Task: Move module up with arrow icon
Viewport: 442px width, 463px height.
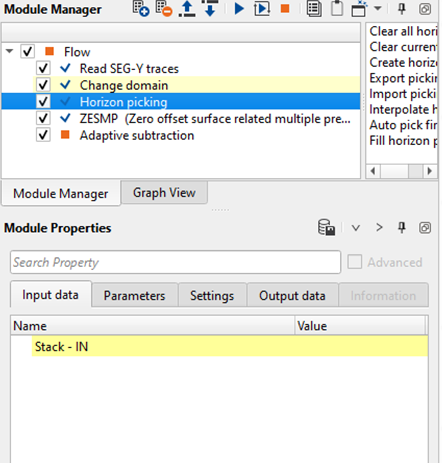Action: pyautogui.click(x=187, y=8)
